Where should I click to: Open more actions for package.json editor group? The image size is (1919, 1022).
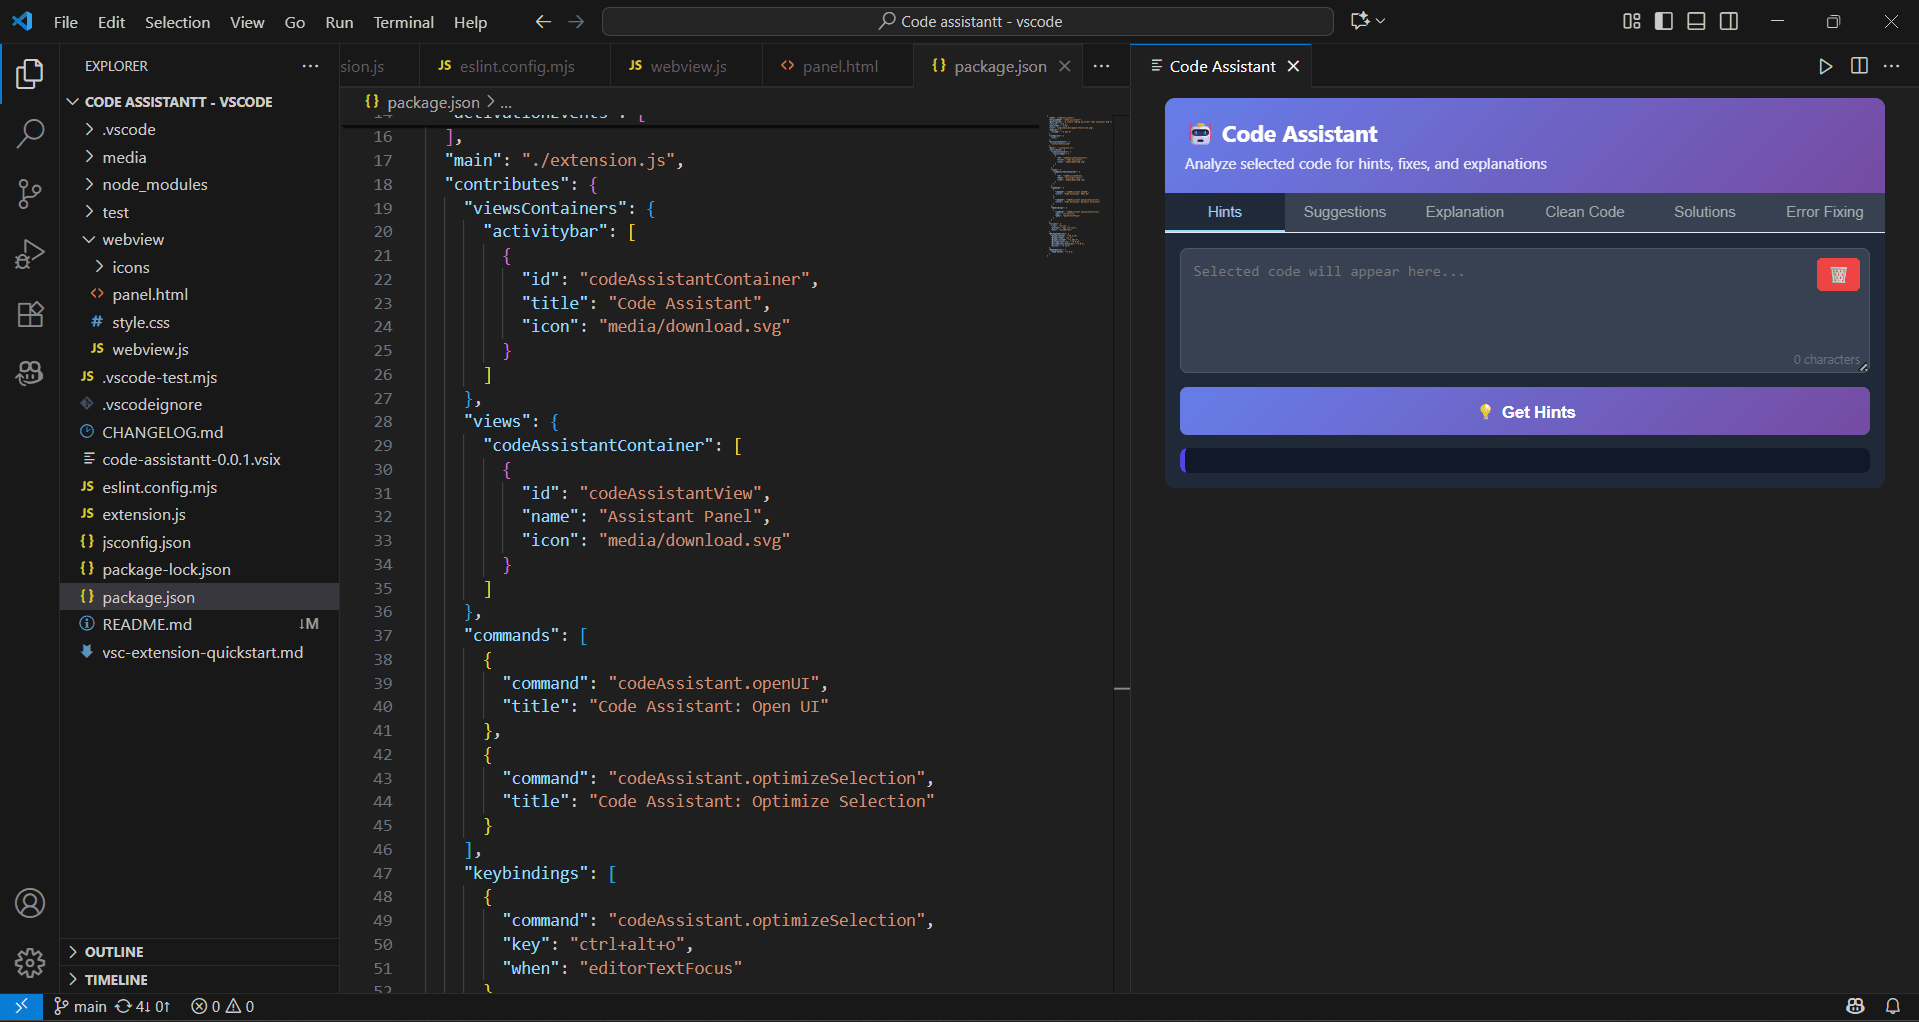pyautogui.click(x=1101, y=66)
